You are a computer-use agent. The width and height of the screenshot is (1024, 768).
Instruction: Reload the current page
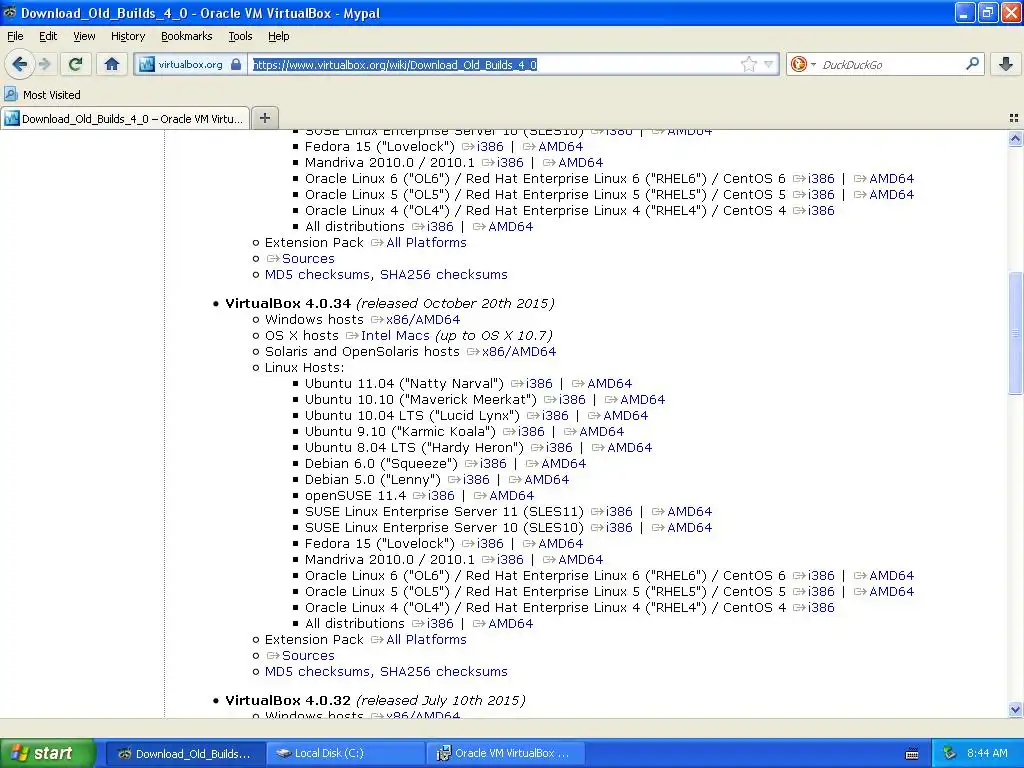click(76, 64)
